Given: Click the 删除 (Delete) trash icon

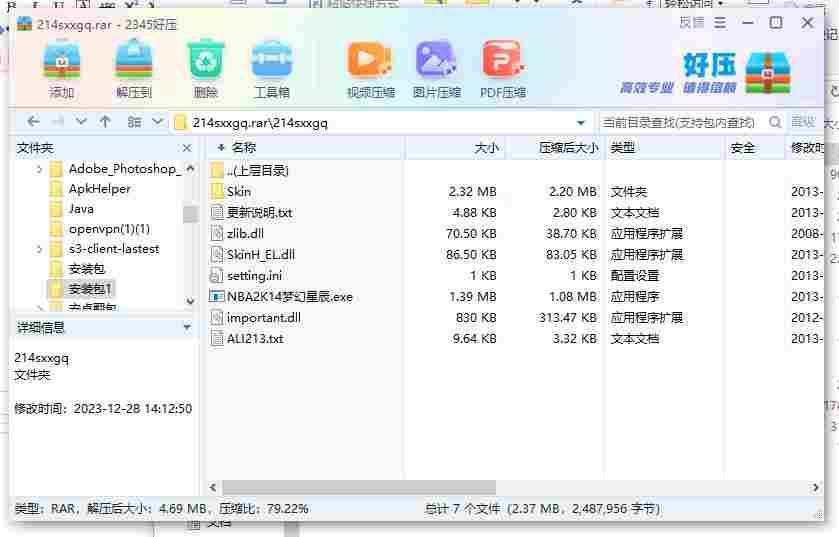Looking at the screenshot, I should pos(205,70).
